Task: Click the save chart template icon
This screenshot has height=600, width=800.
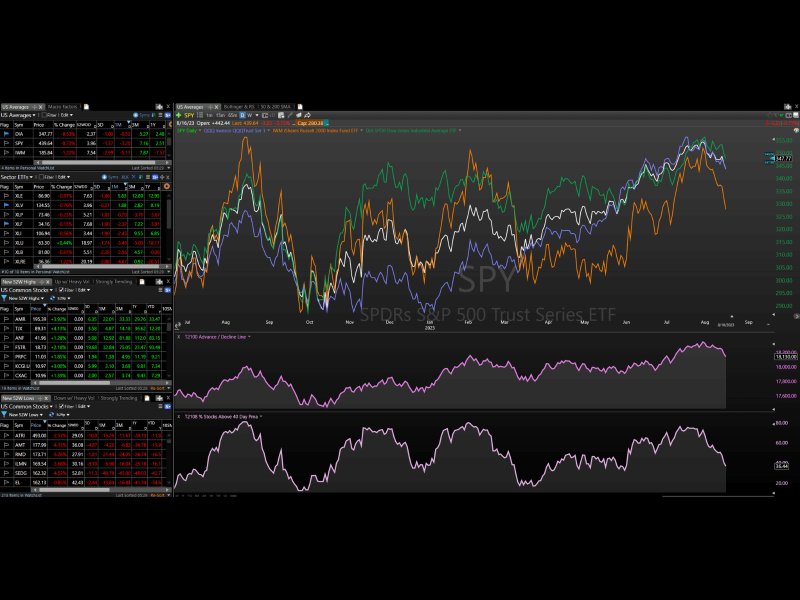Action: click(281, 115)
